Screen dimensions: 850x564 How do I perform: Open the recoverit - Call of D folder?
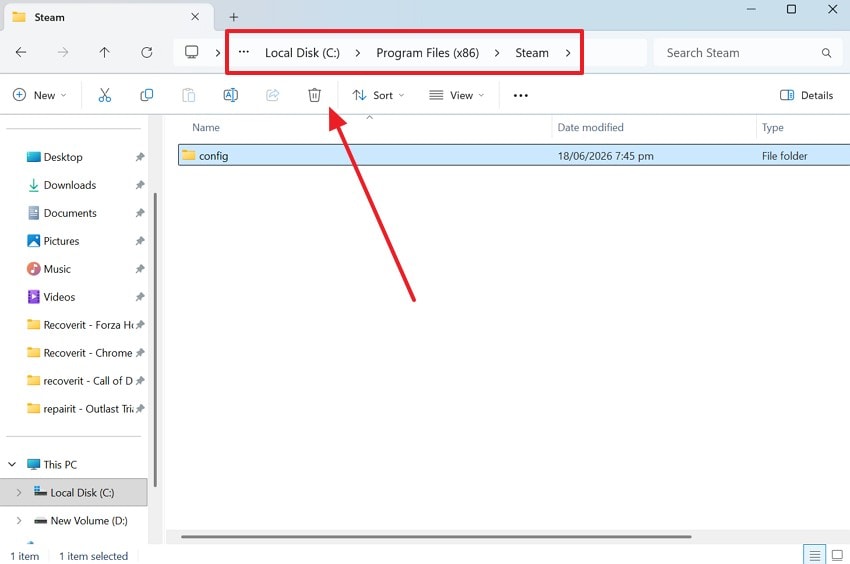click(x=80, y=381)
